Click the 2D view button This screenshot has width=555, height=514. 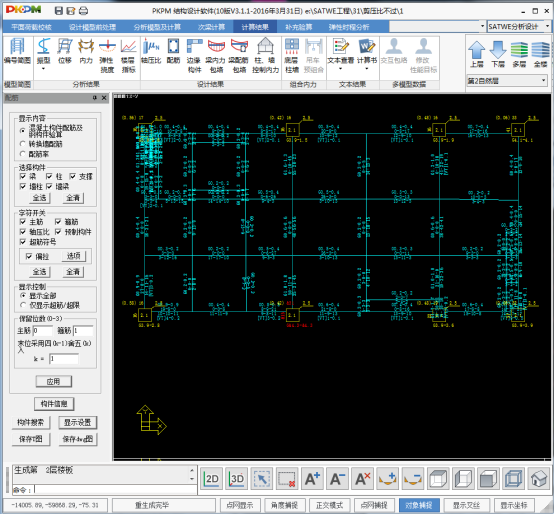click(x=211, y=479)
